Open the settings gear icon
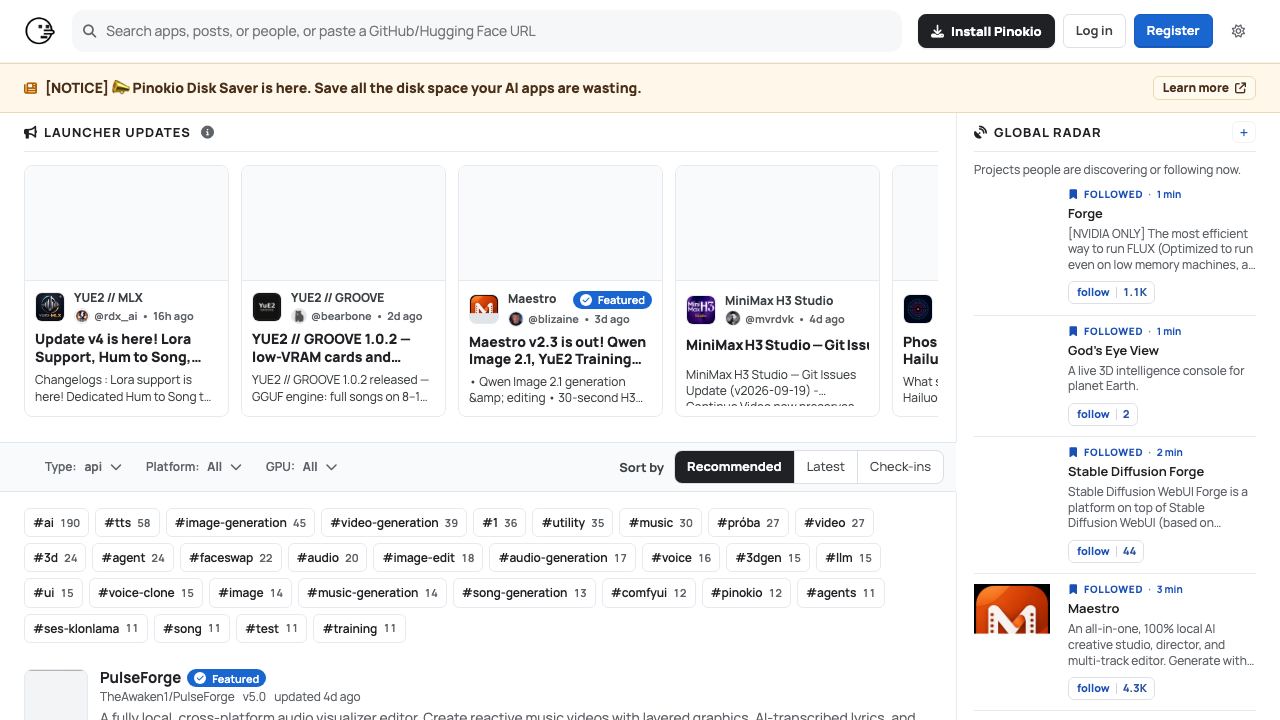 tap(1238, 31)
